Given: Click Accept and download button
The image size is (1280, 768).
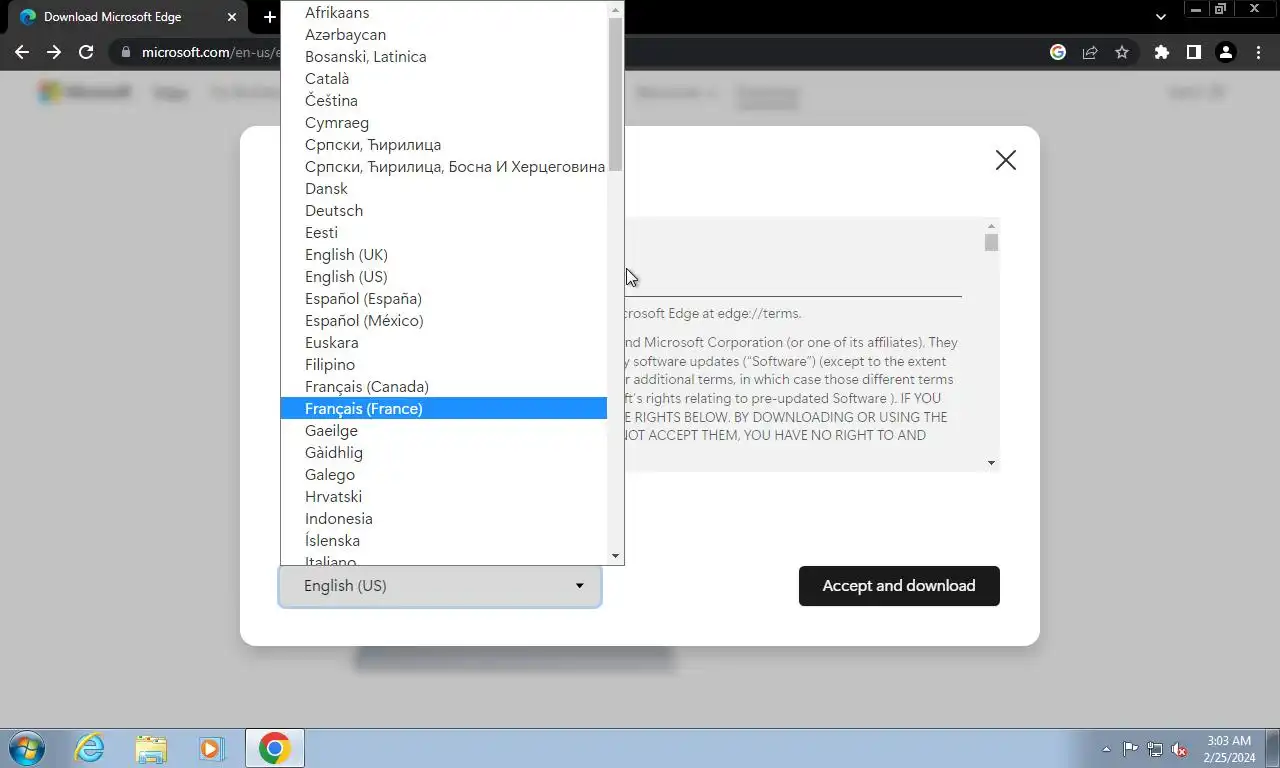Looking at the screenshot, I should point(899,586).
